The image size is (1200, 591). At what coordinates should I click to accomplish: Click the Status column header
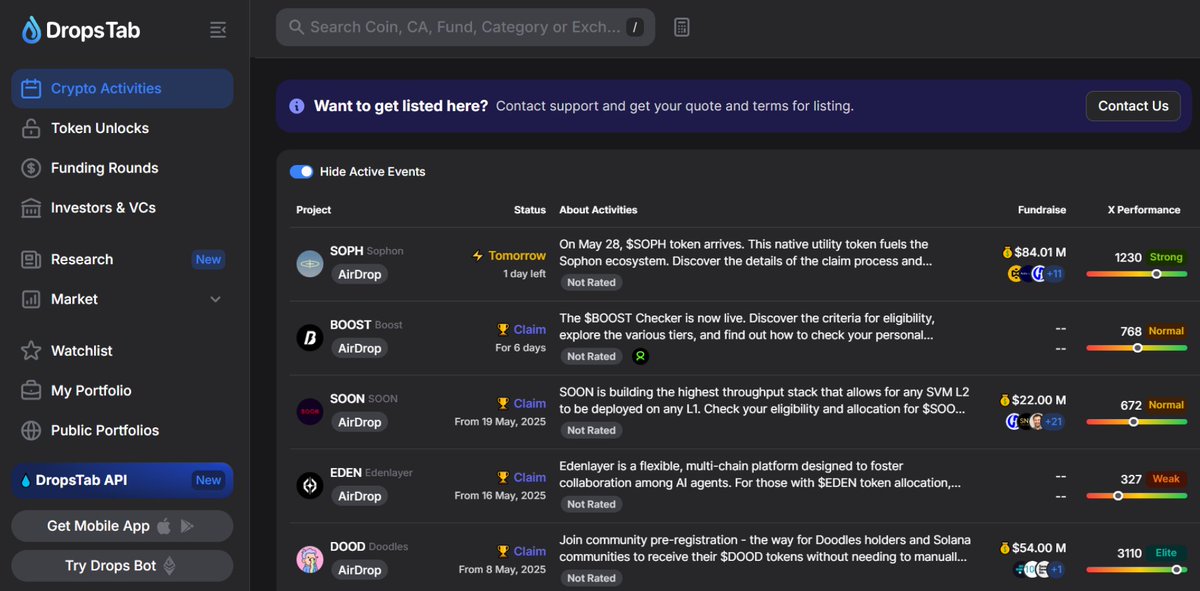(x=530, y=210)
